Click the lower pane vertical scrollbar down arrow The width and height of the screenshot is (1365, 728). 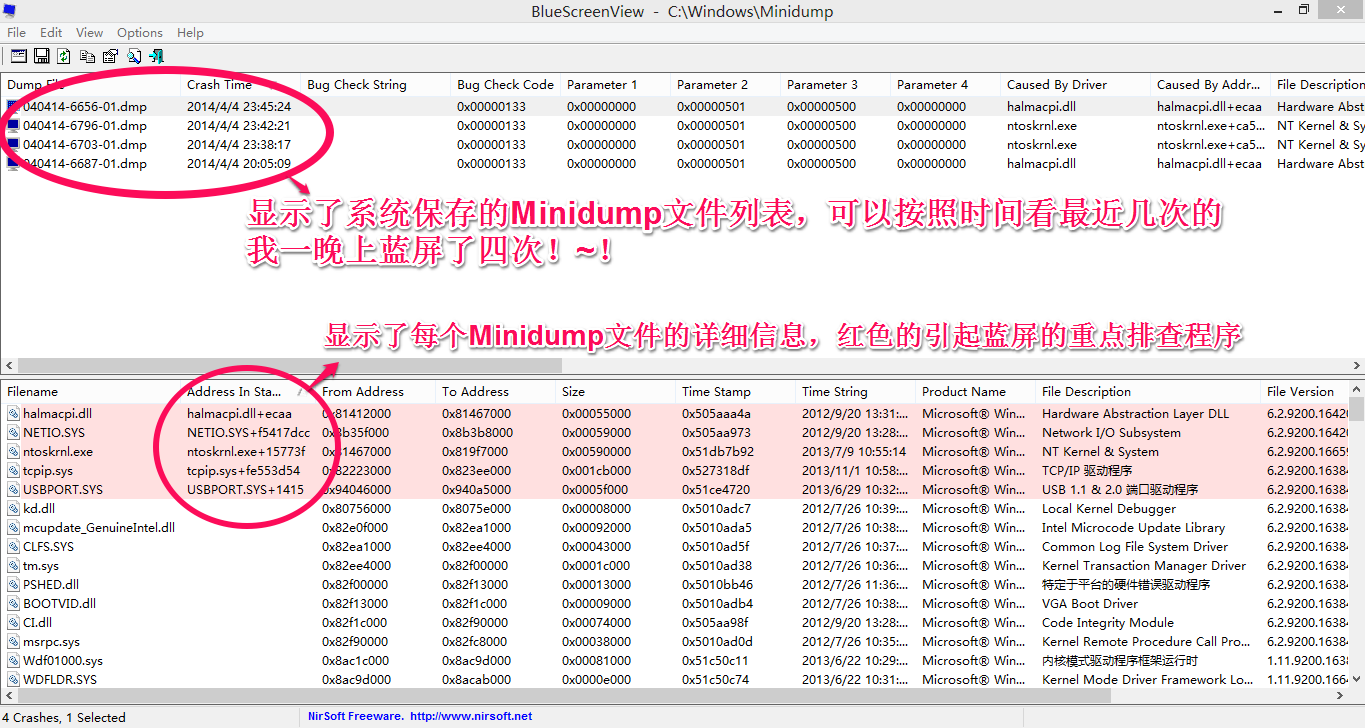1357,681
